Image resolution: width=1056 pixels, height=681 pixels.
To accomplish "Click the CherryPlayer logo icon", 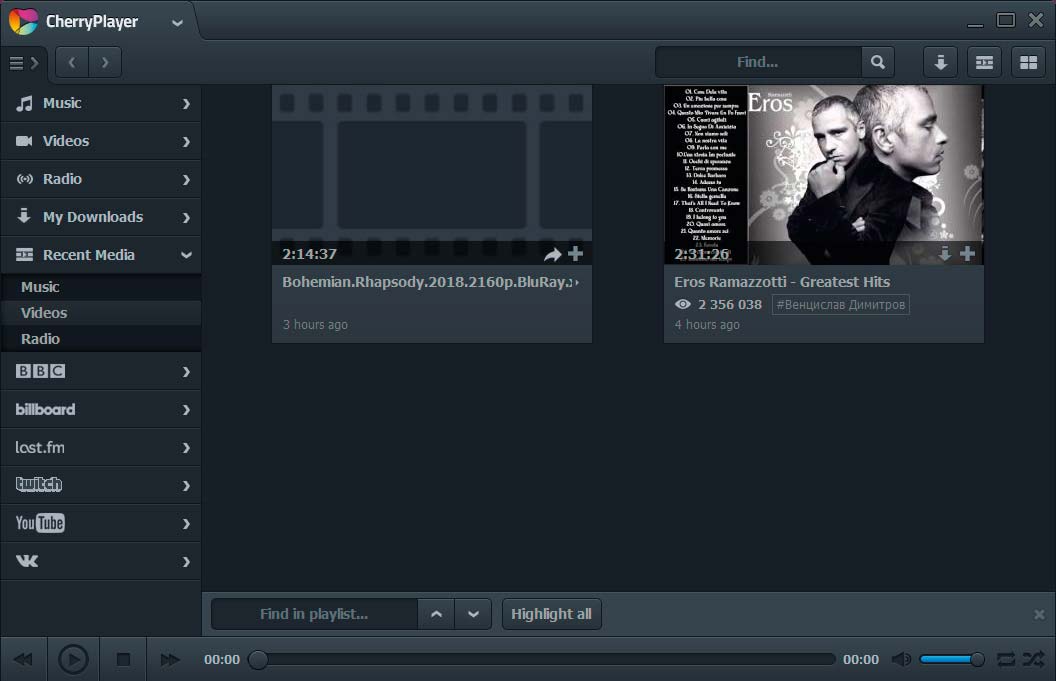I will 23,22.
